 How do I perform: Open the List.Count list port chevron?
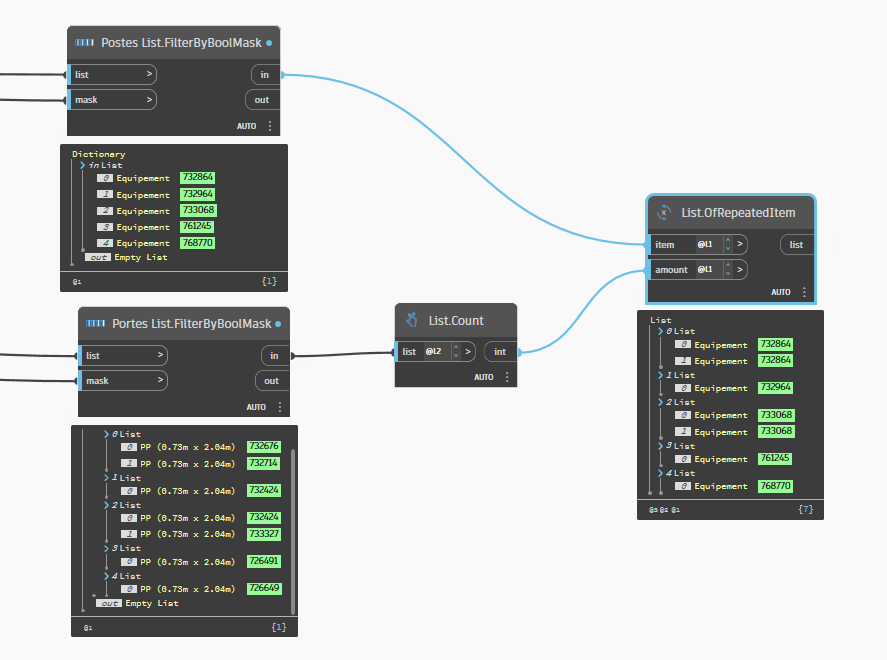[466, 352]
